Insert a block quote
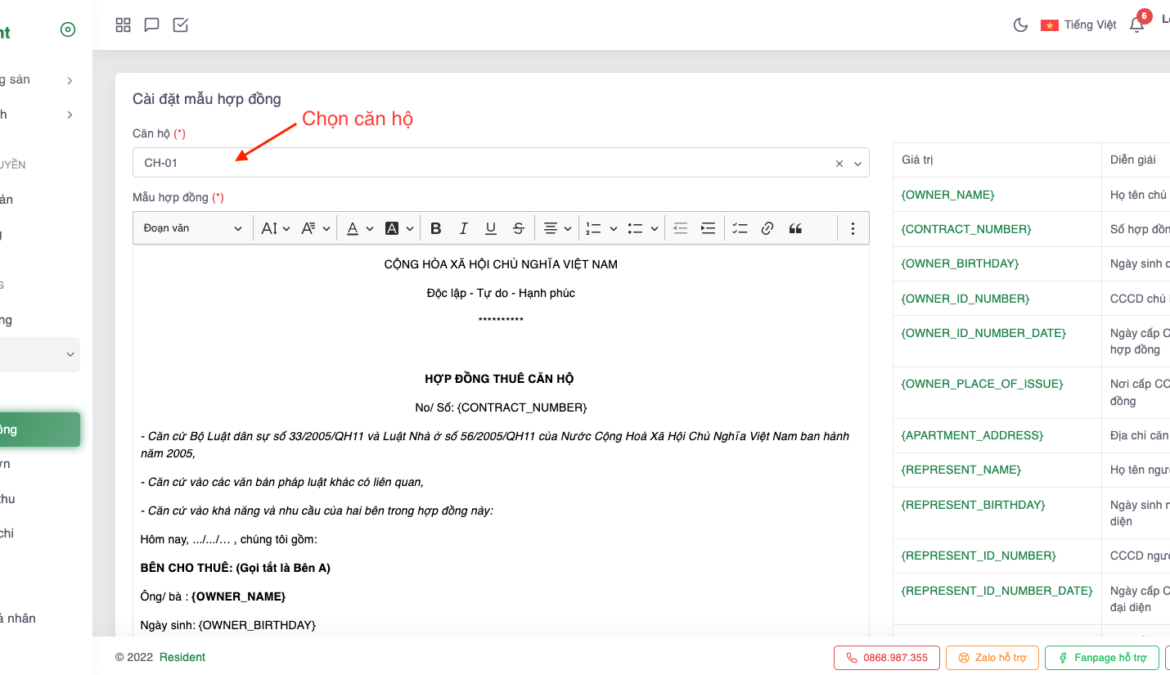The width and height of the screenshot is (1170, 675). coord(795,229)
